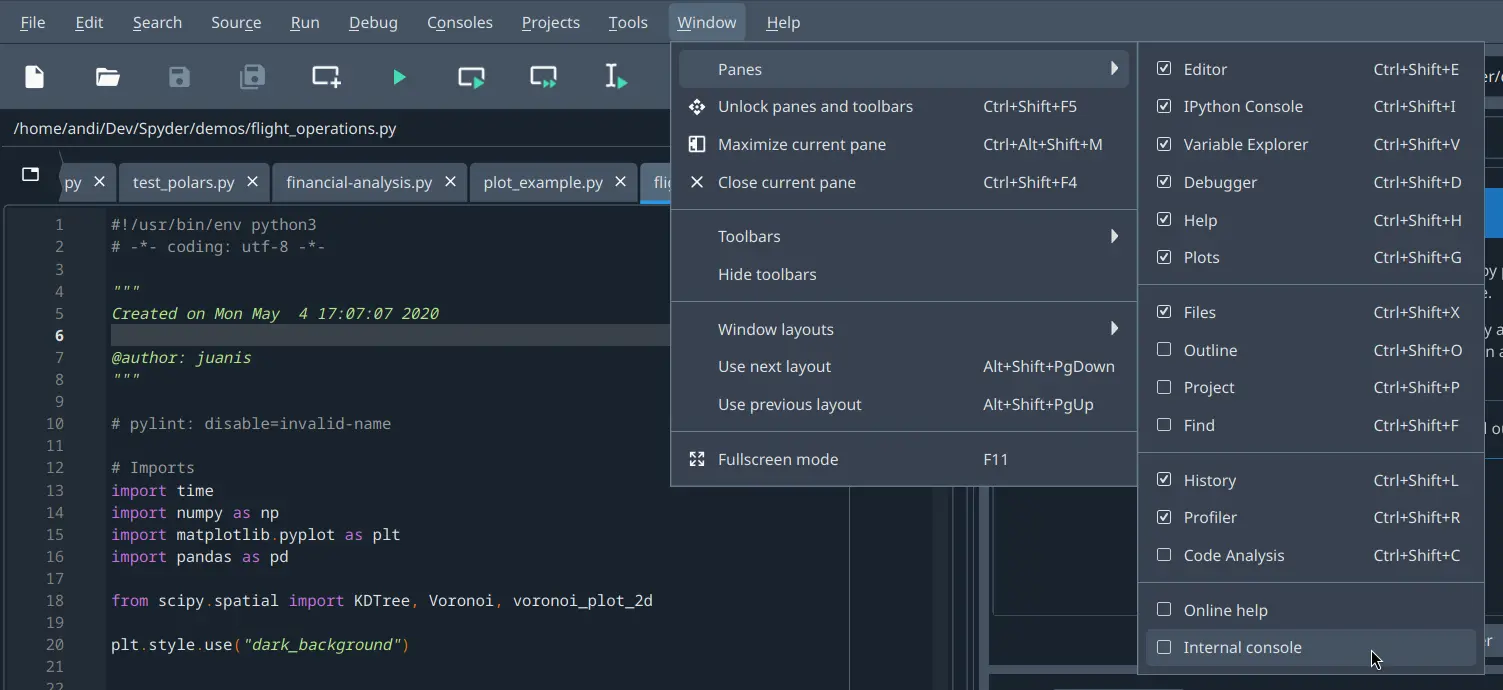Click the browse tabs icon left of editor tabs

[x=31, y=174]
